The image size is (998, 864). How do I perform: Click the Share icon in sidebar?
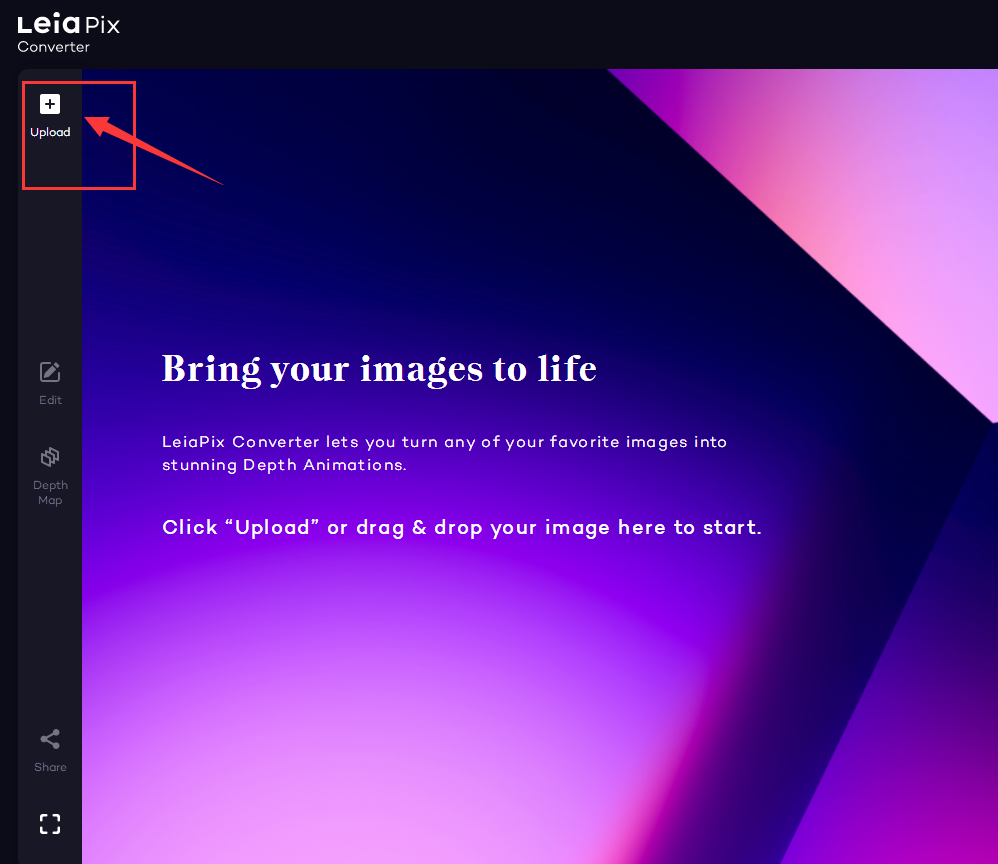pyautogui.click(x=50, y=739)
